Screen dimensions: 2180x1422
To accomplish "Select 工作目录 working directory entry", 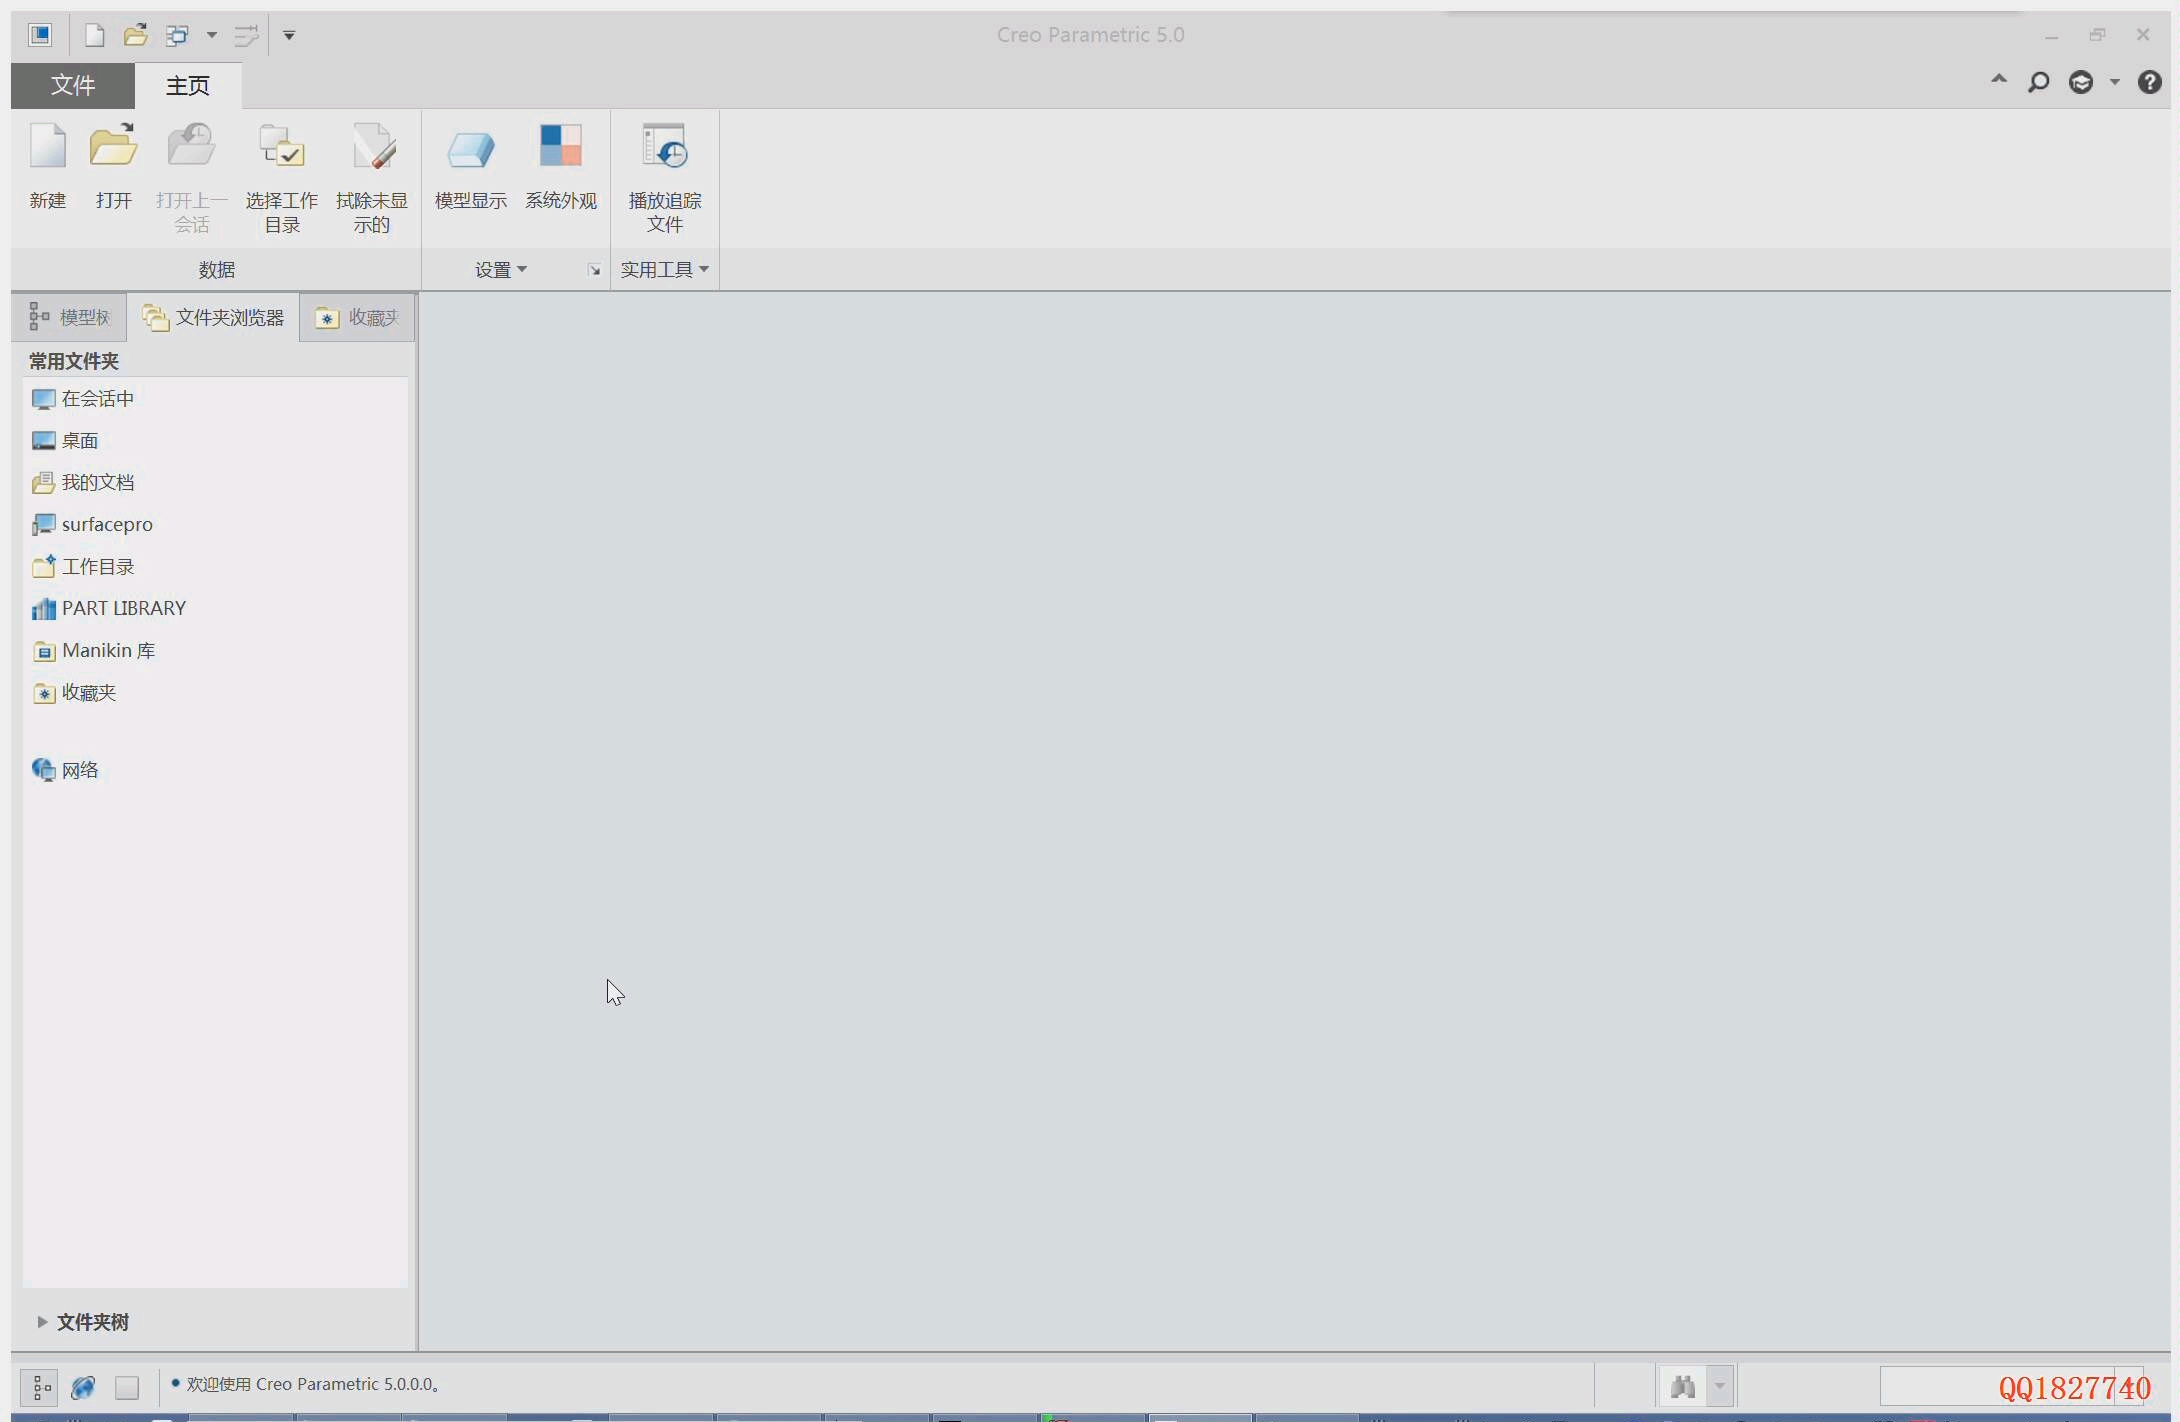I will pos(214,567).
